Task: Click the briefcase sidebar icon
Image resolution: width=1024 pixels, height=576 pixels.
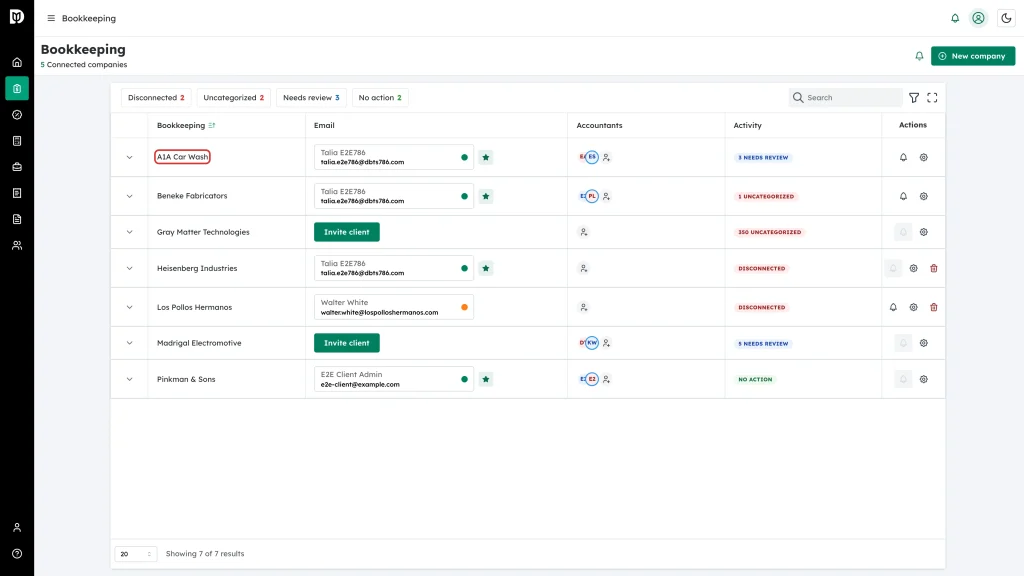Action: point(17,167)
